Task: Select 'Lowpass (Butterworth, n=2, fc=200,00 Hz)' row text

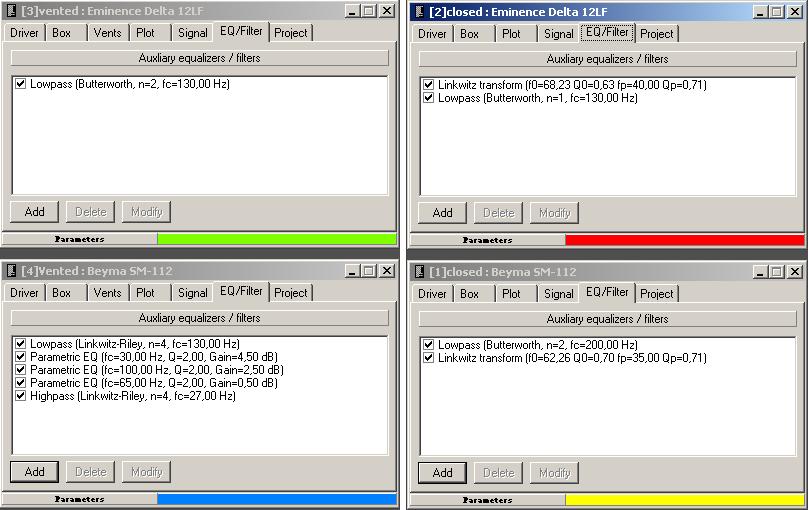Action: point(538,345)
